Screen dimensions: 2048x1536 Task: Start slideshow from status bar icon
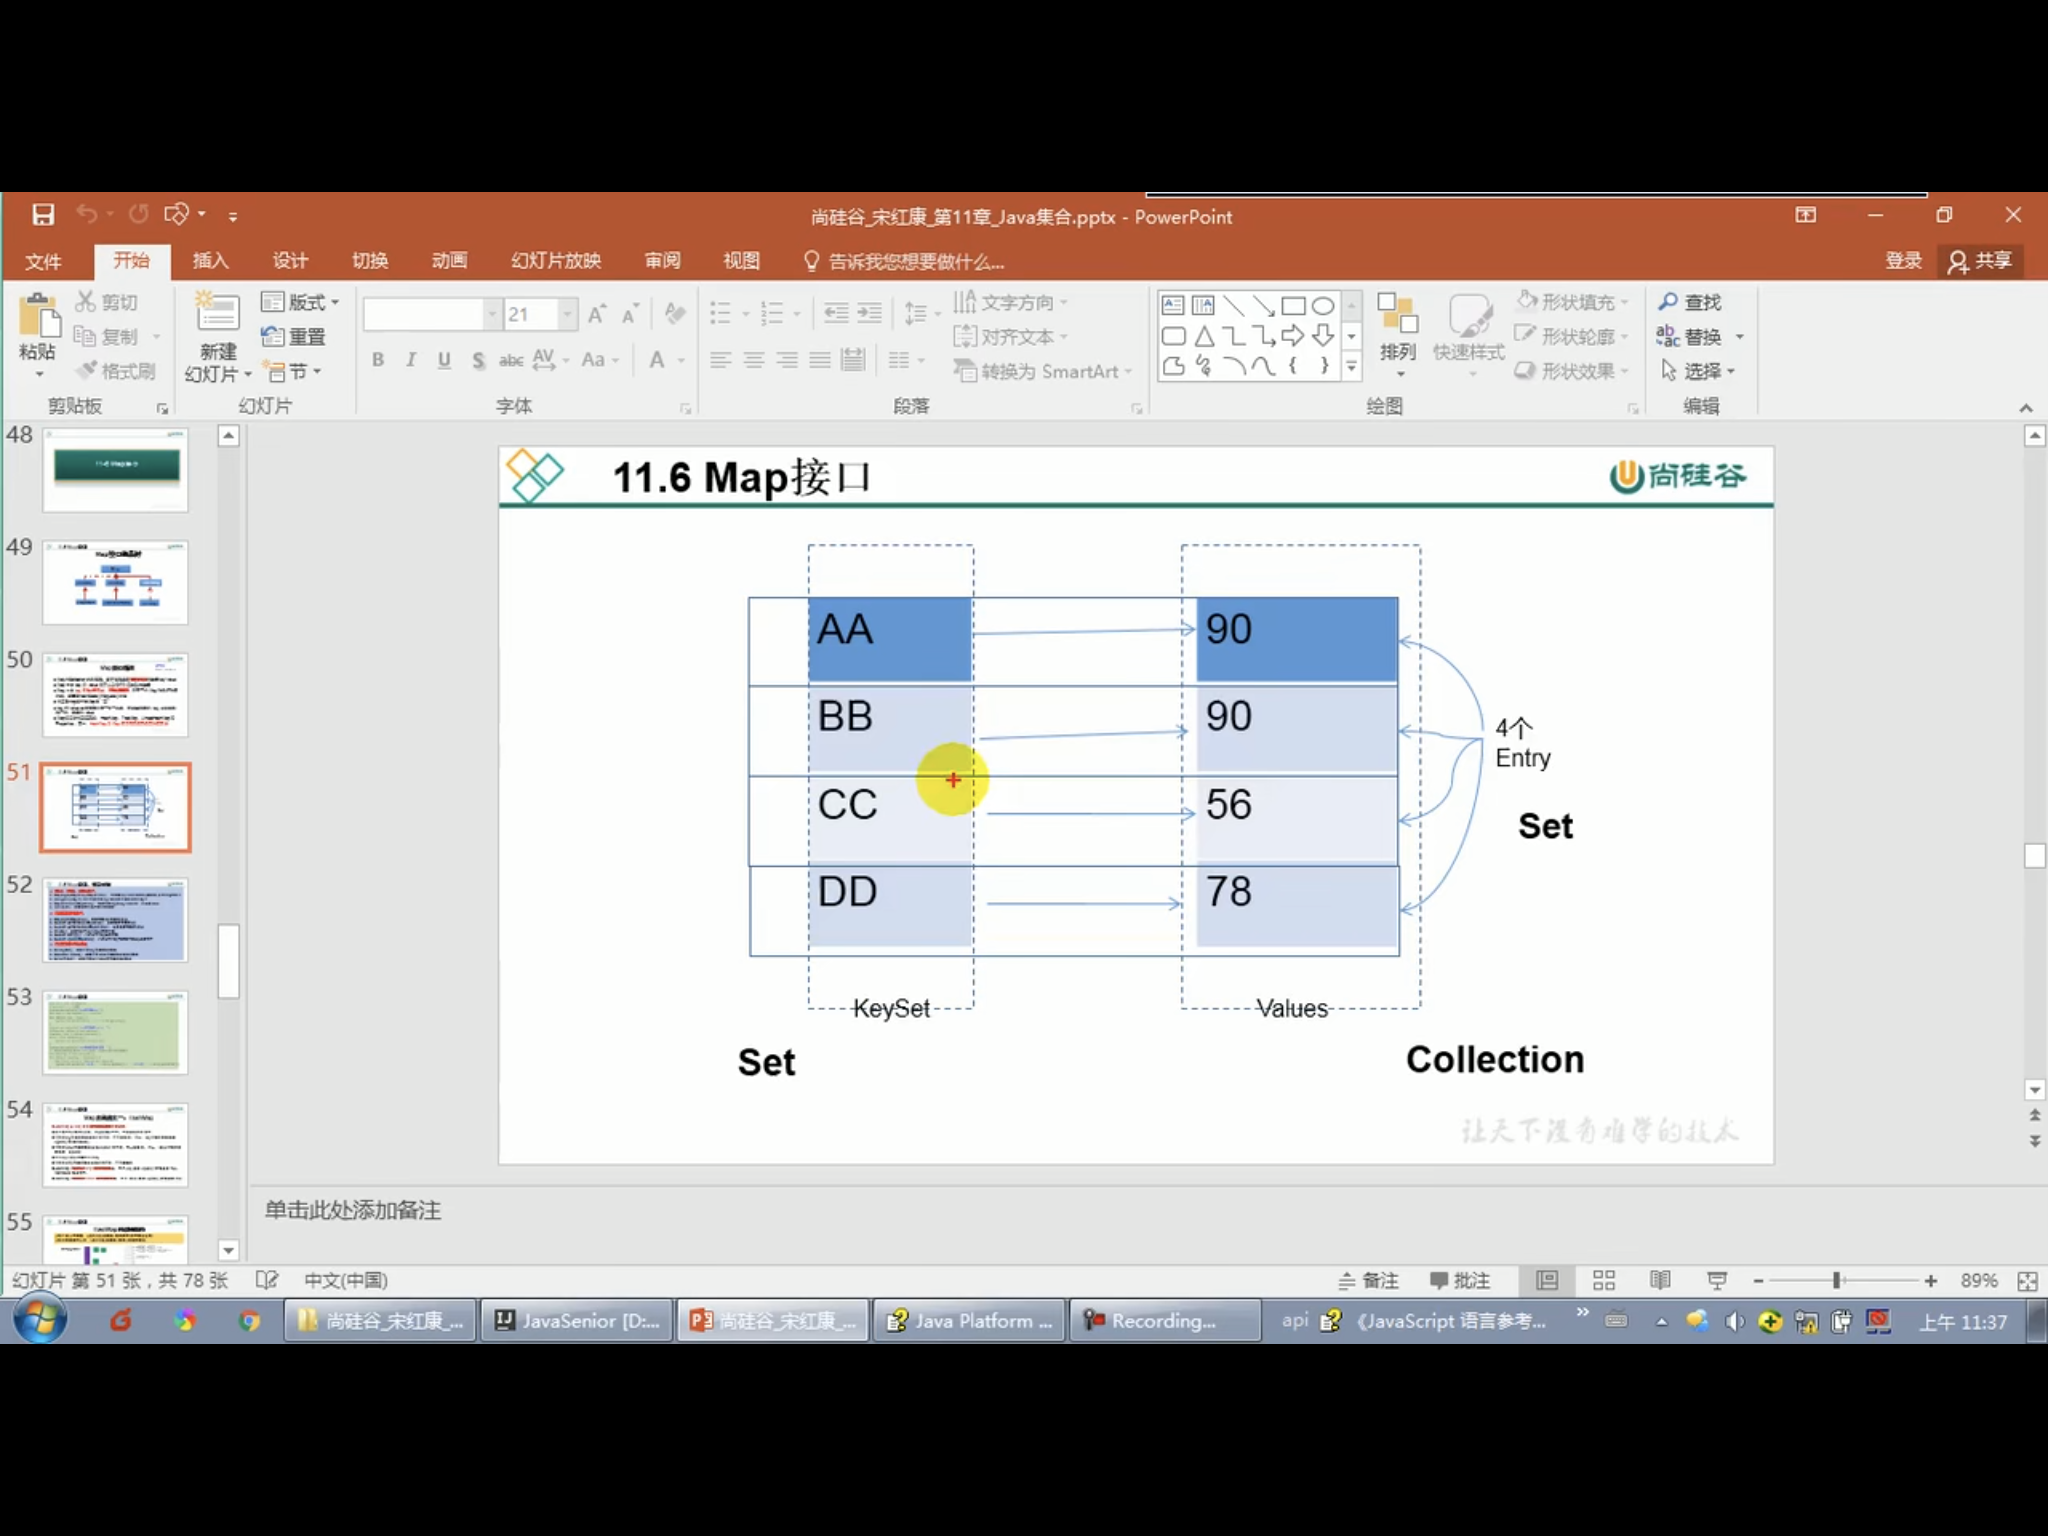pyautogui.click(x=1717, y=1280)
